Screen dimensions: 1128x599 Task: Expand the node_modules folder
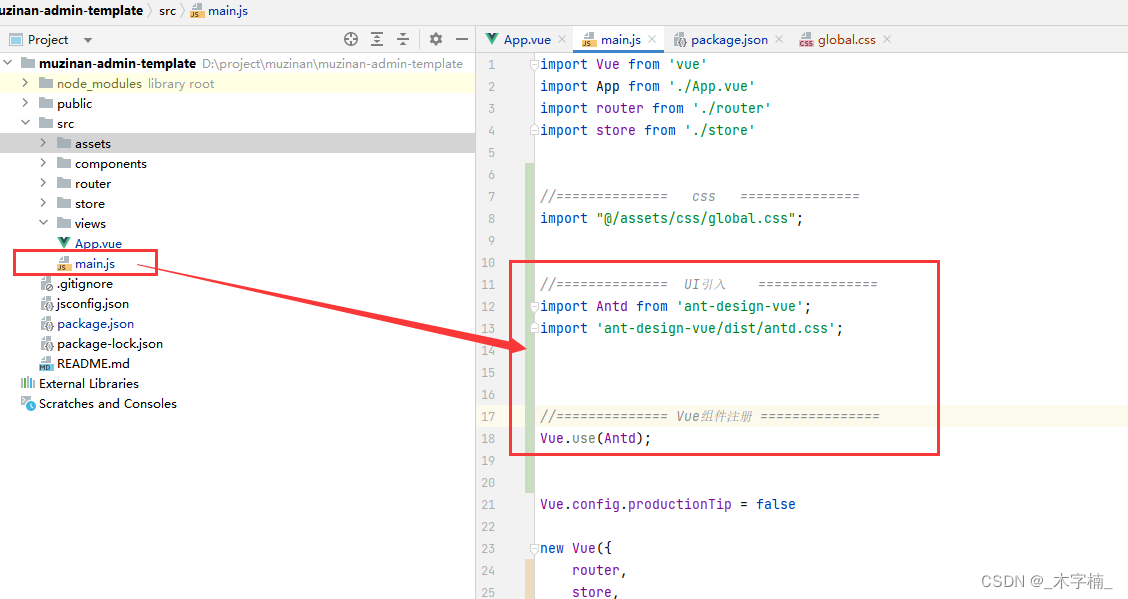click(x=25, y=83)
